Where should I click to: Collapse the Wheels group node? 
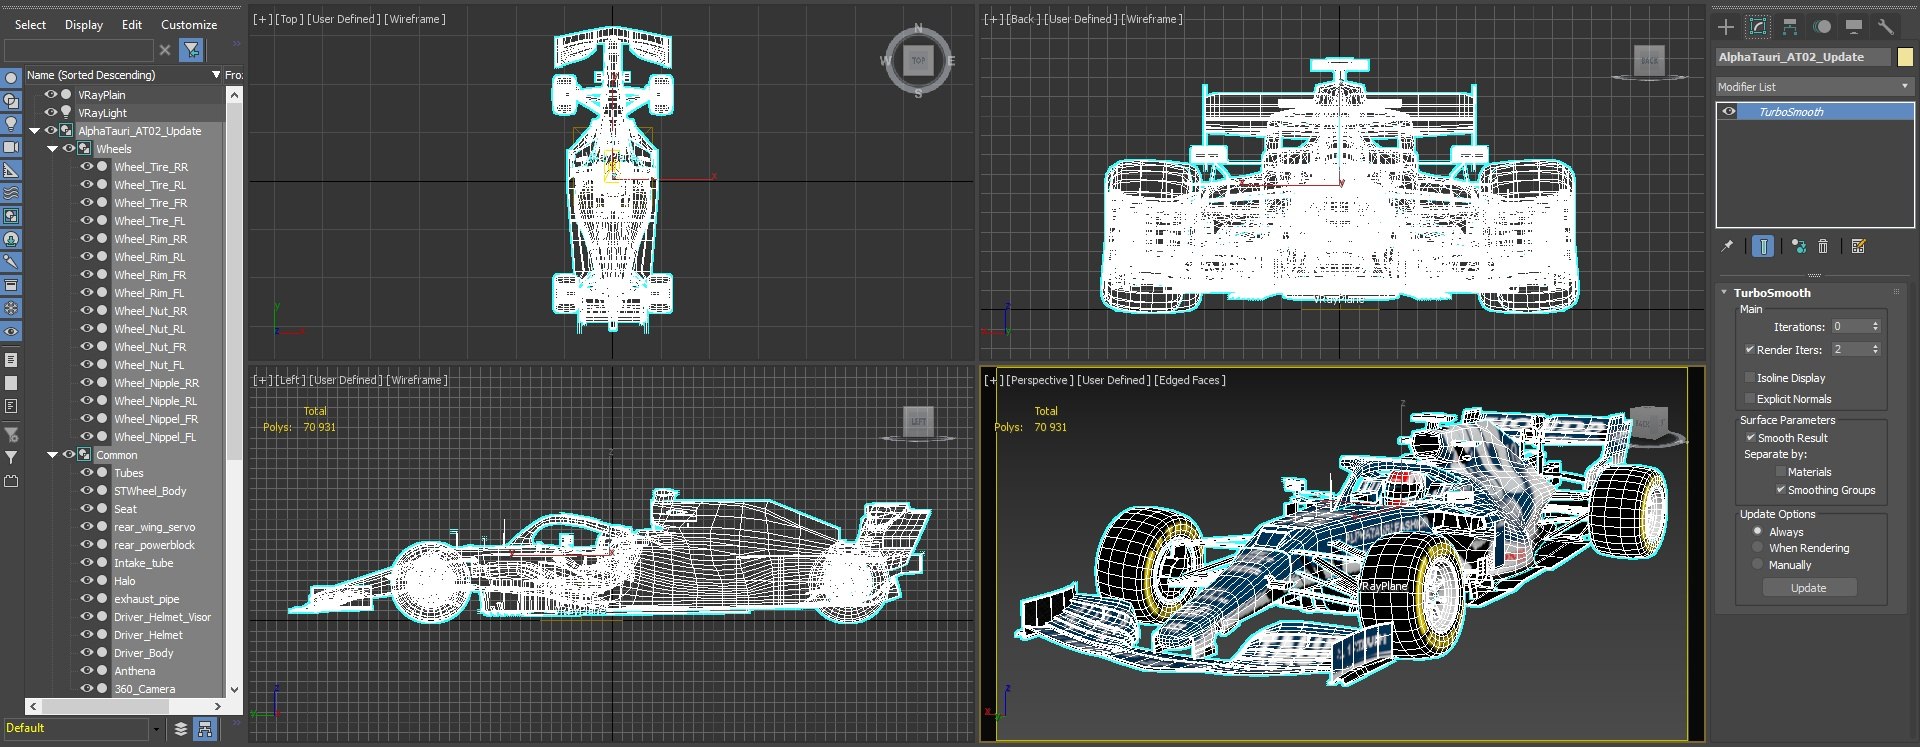[52, 149]
